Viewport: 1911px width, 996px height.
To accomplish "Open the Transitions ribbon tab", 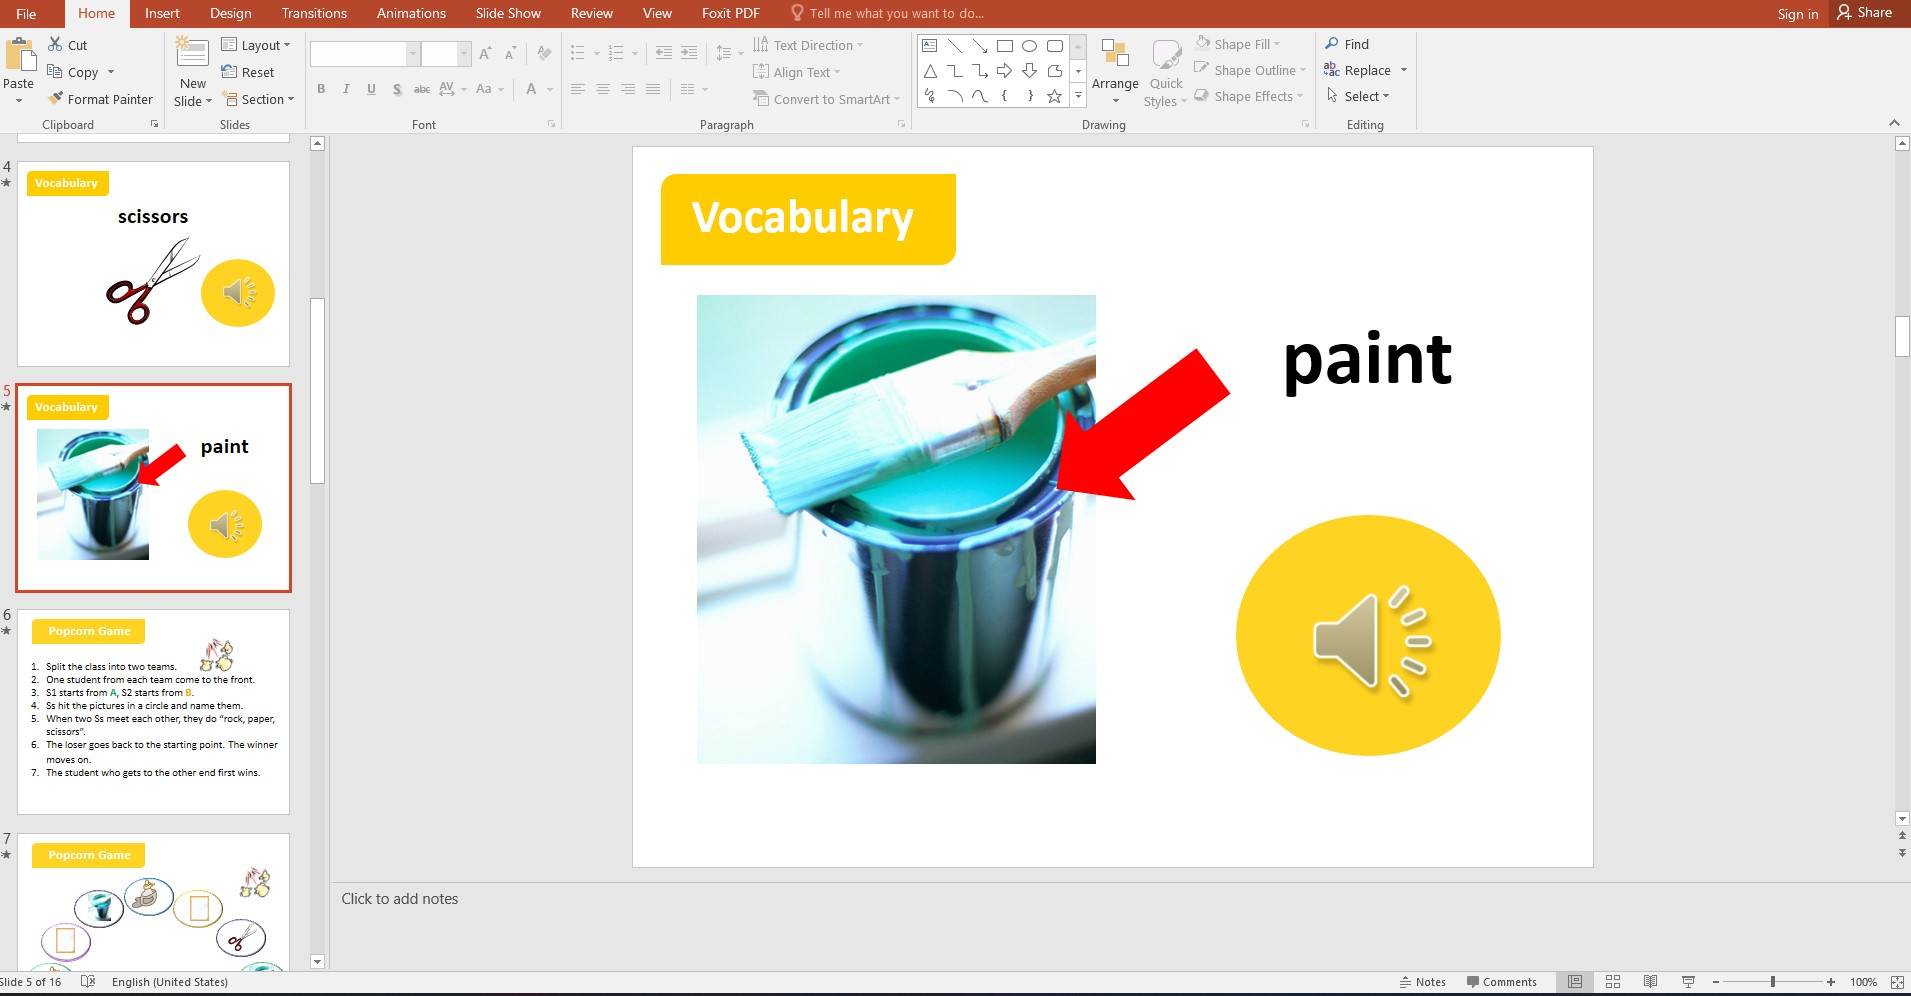I will point(314,13).
